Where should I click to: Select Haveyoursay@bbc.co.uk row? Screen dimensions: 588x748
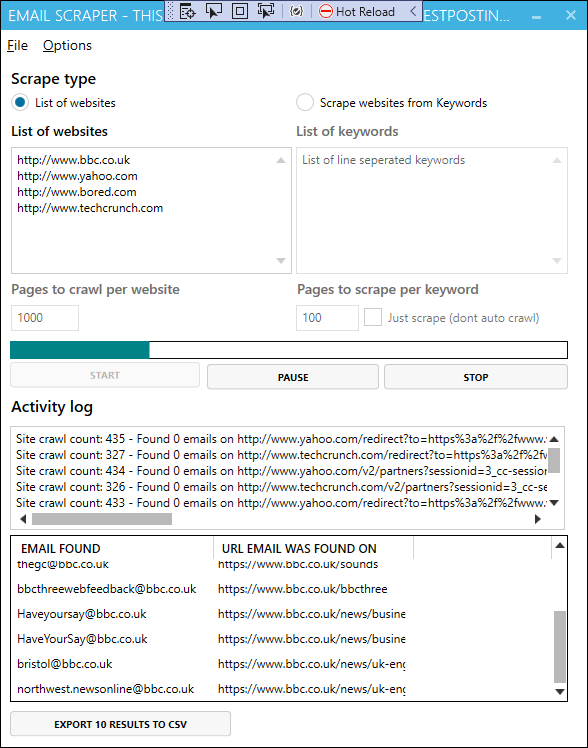281,614
